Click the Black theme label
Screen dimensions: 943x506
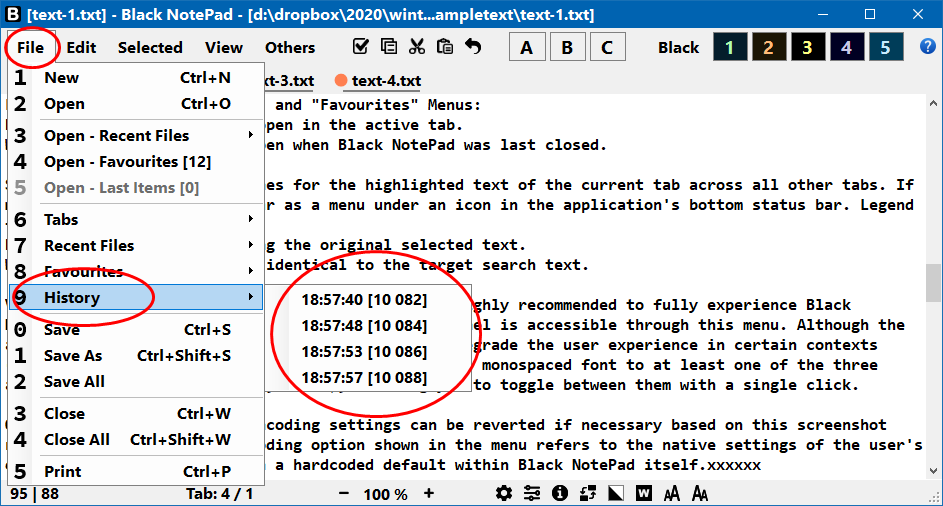coord(678,48)
